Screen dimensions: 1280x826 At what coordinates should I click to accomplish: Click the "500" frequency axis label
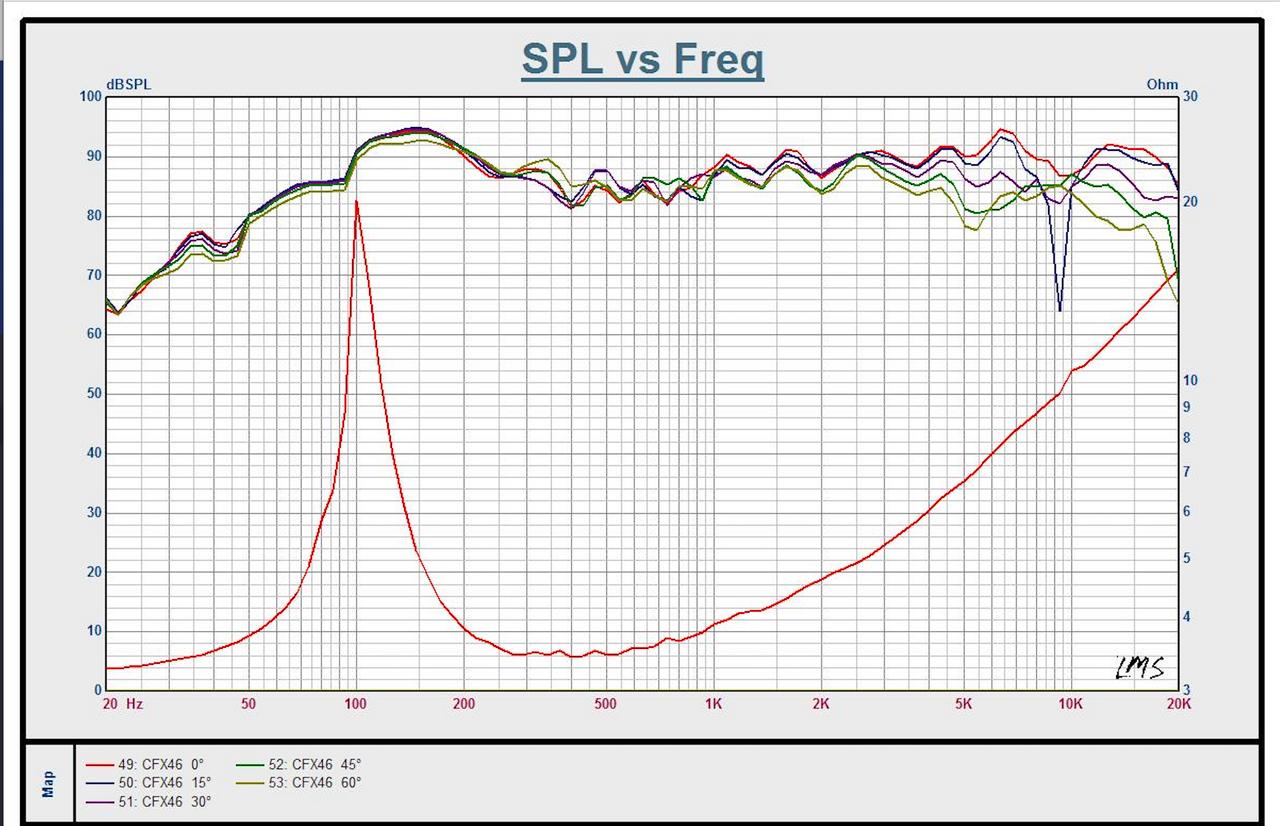(605, 704)
